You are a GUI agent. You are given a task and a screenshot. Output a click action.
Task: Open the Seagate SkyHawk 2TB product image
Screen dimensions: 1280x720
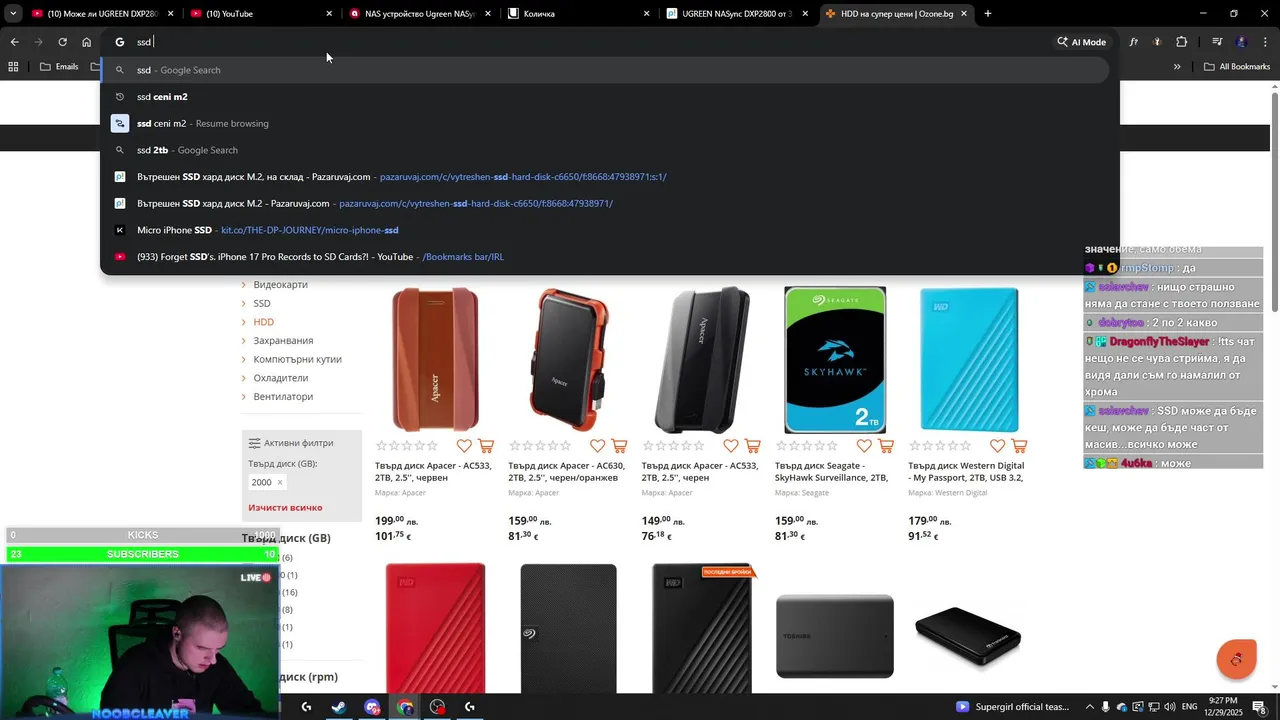(835, 360)
